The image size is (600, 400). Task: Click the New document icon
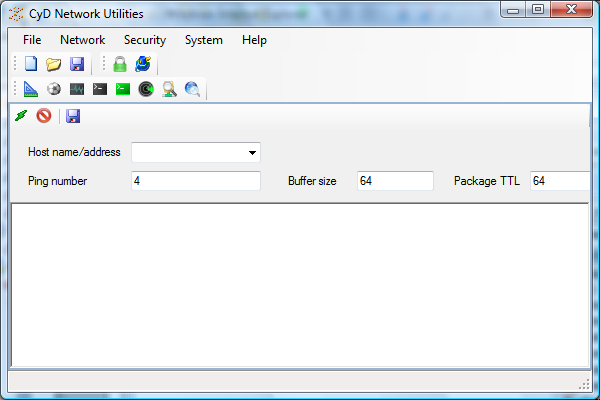(31, 64)
